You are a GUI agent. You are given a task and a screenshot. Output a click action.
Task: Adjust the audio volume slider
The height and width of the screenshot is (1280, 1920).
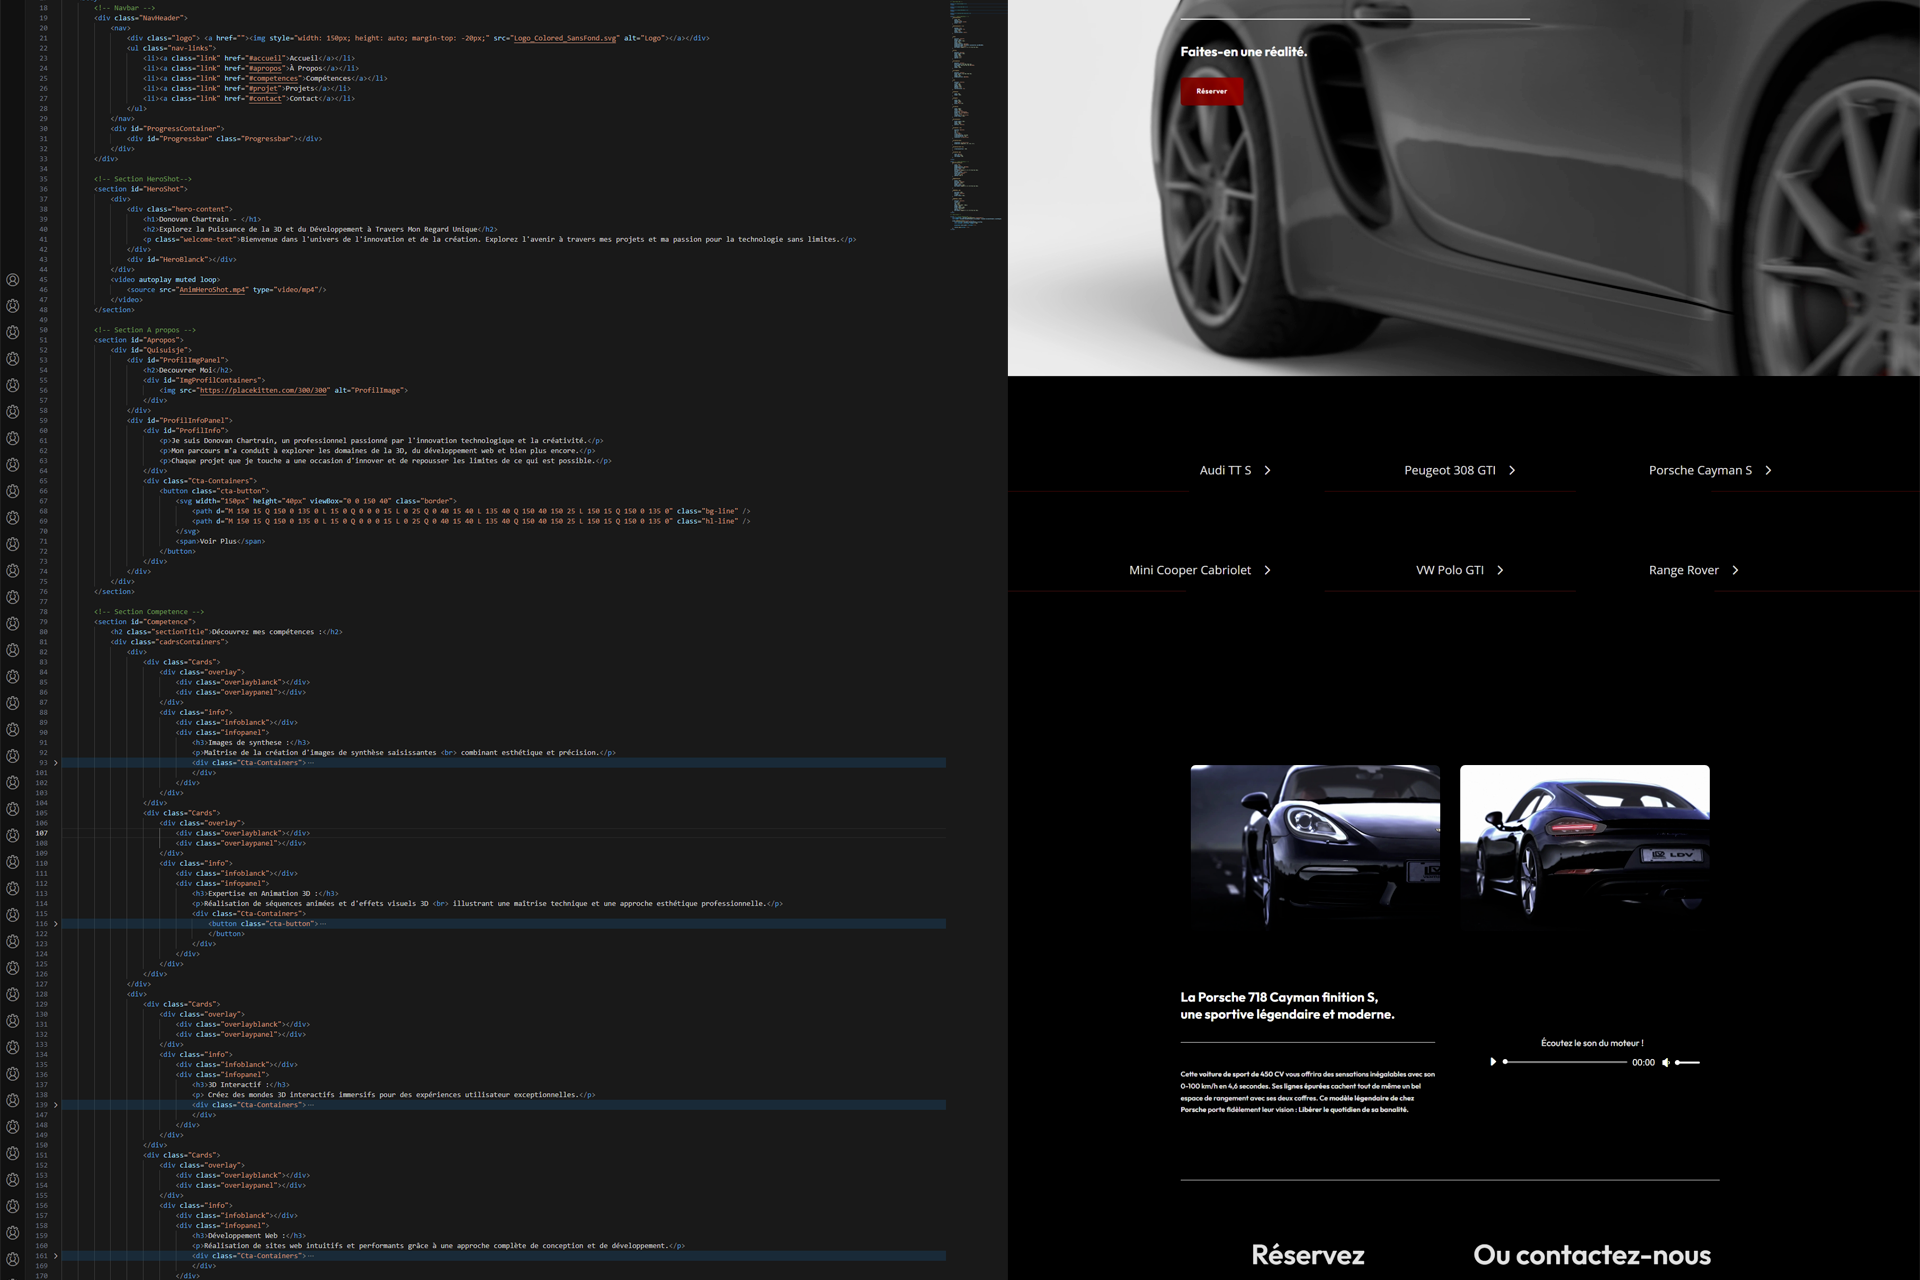click(1688, 1062)
